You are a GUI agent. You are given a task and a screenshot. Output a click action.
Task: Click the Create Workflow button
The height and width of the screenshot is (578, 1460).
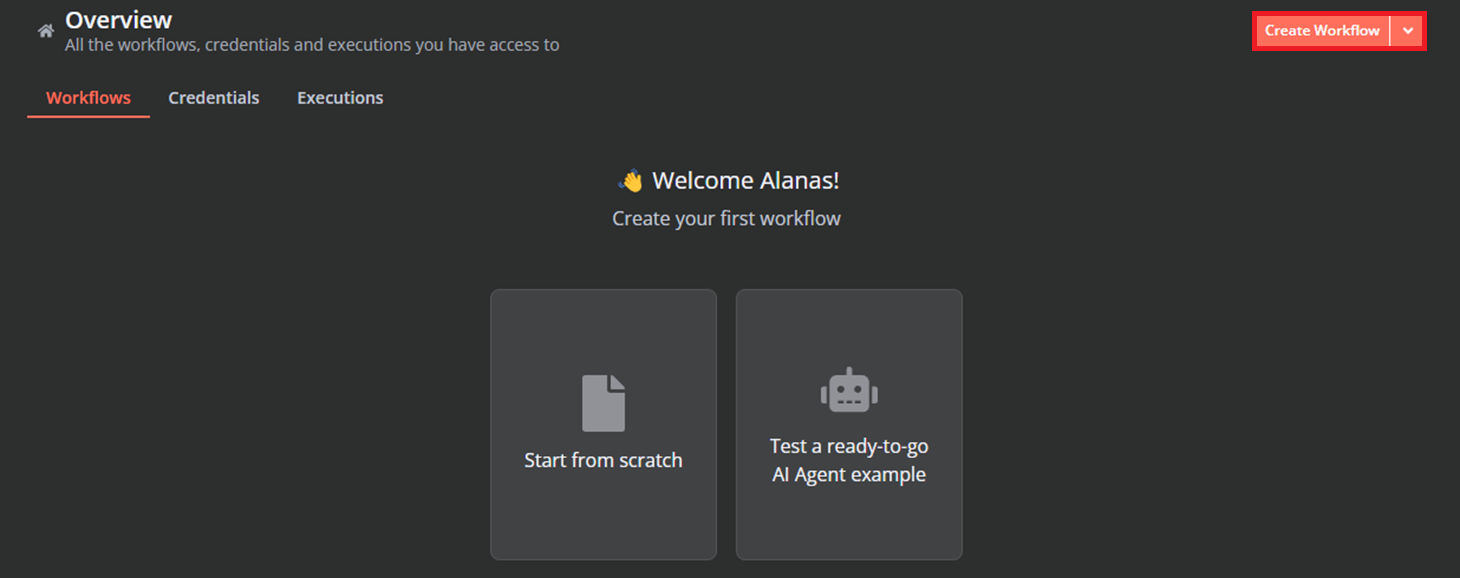click(1321, 31)
